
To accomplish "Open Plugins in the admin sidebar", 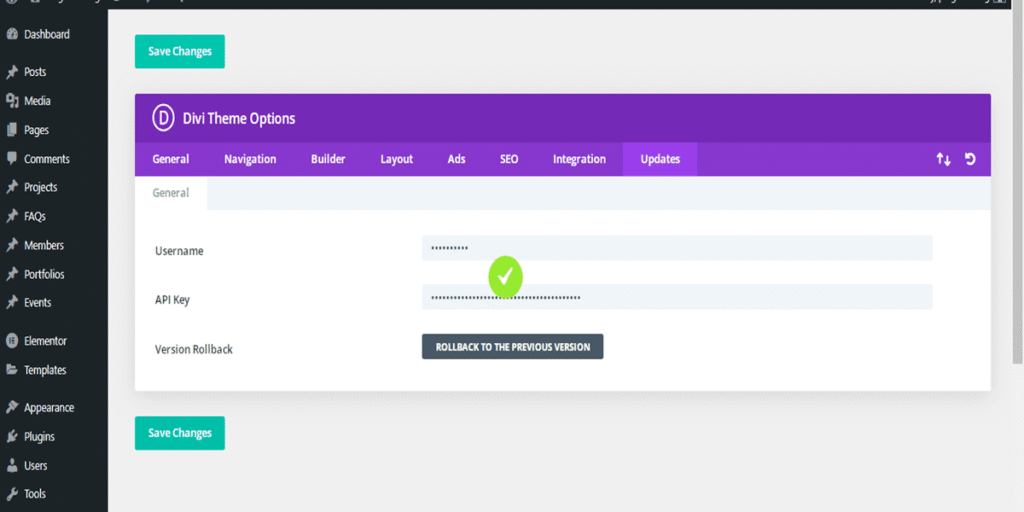I will tap(39, 437).
